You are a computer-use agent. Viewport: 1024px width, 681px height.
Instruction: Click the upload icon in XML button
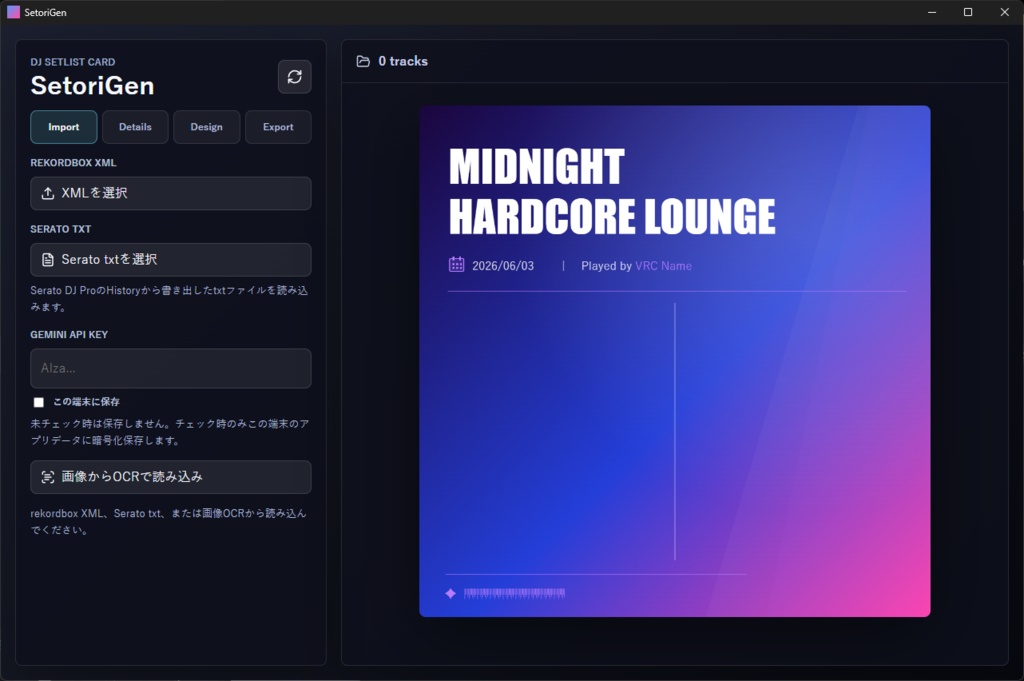[x=48, y=193]
